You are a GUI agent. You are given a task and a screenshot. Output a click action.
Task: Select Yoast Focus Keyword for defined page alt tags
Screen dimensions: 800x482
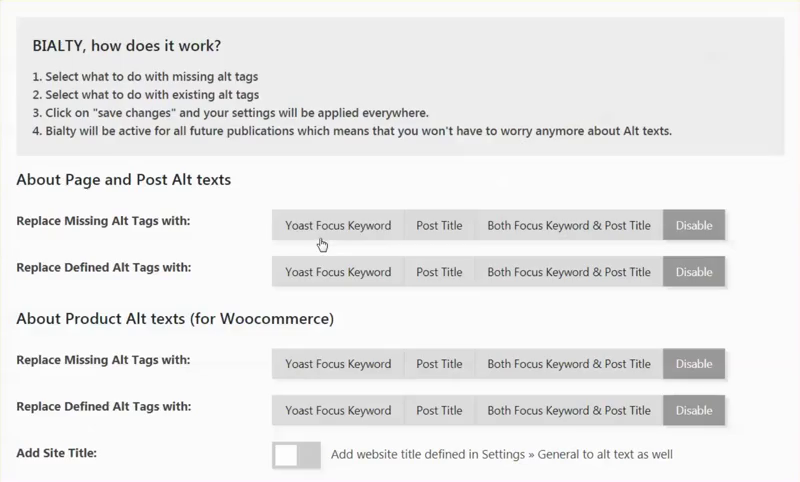(338, 271)
